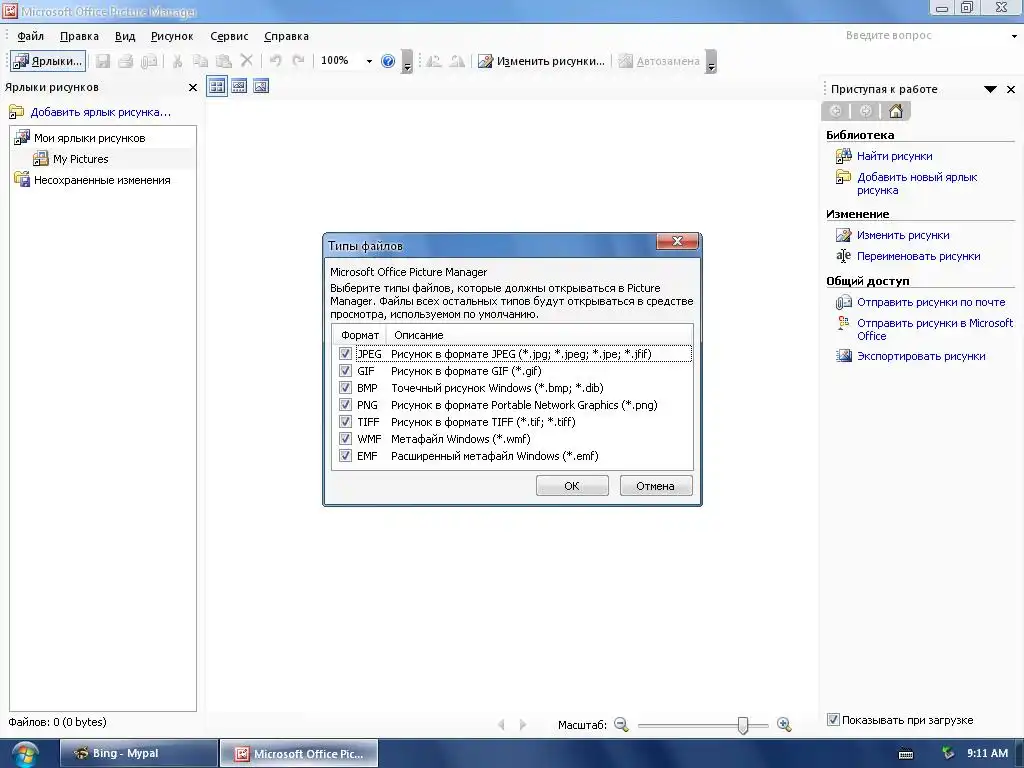This screenshot has width=1024, height=768.
Task: Click the Send to mail recipient toolbar icon
Action: pyautogui.click(x=149, y=61)
